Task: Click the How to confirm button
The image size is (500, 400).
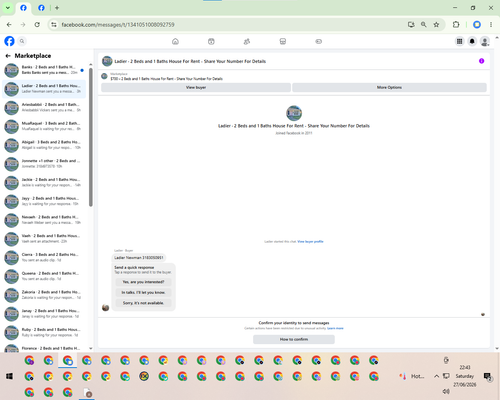Action: click(x=294, y=339)
